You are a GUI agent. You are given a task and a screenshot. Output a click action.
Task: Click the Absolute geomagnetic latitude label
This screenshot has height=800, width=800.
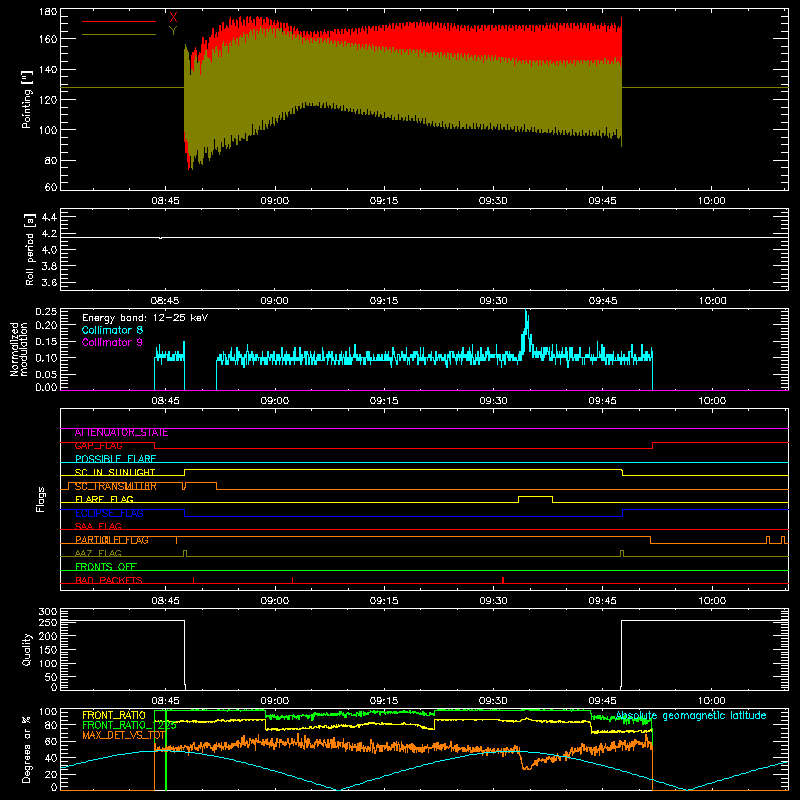click(691, 716)
